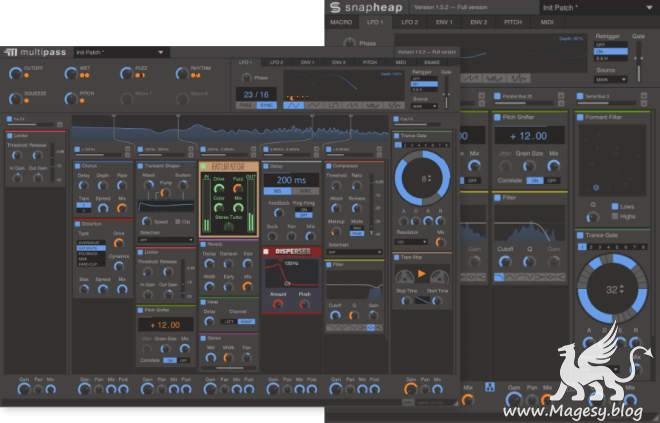Click the Multipass 200 ms delay time field
The height and width of the screenshot is (423, 660).
(291, 180)
